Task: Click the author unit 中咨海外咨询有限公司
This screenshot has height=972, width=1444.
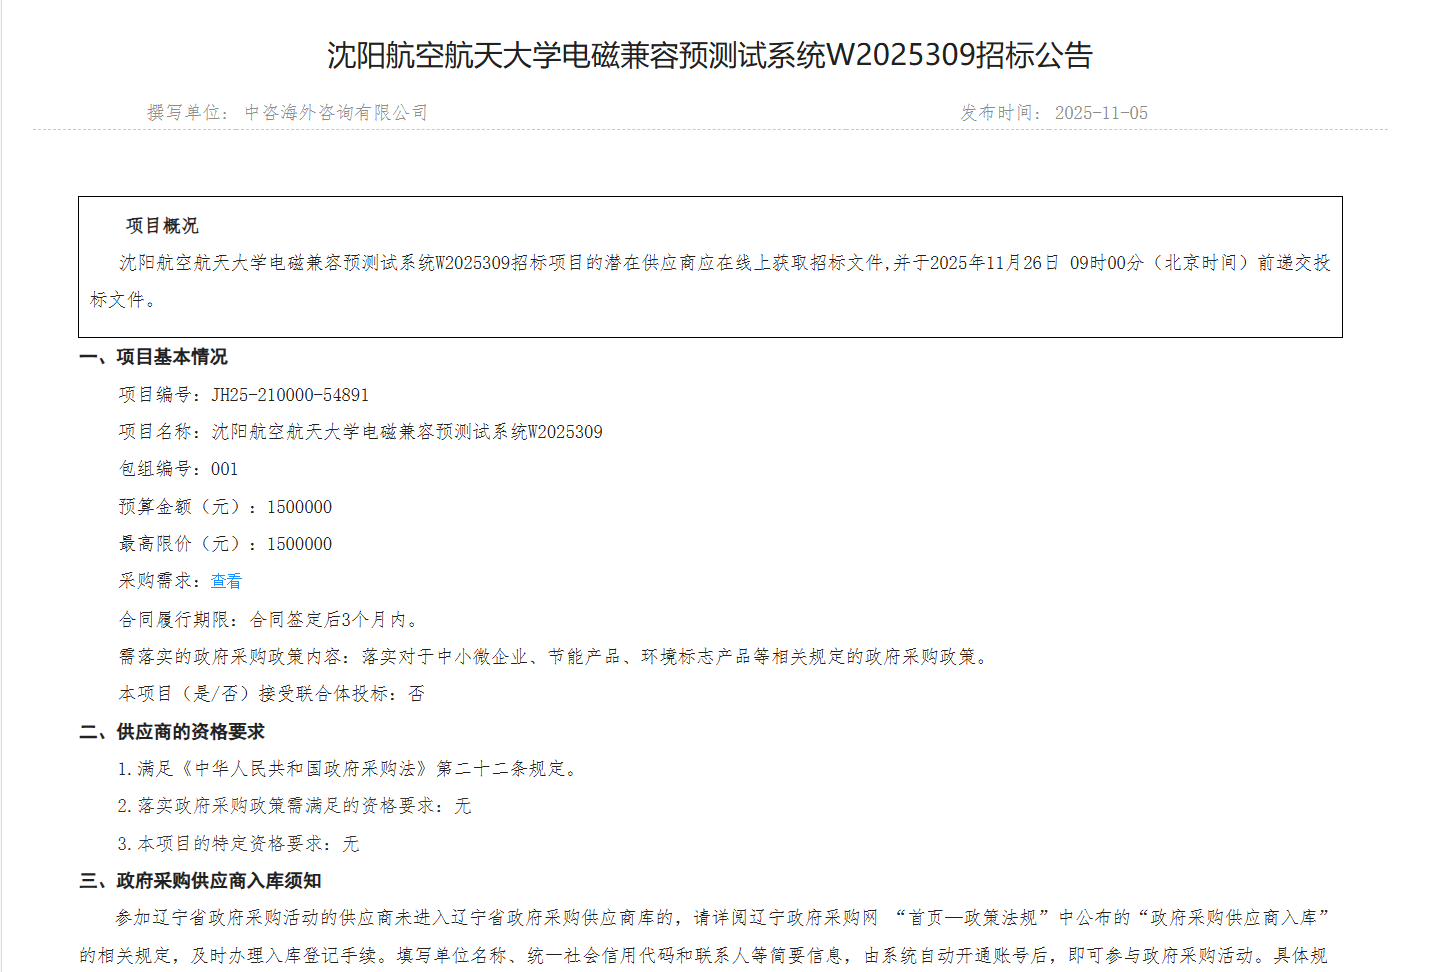Action: 336,113
